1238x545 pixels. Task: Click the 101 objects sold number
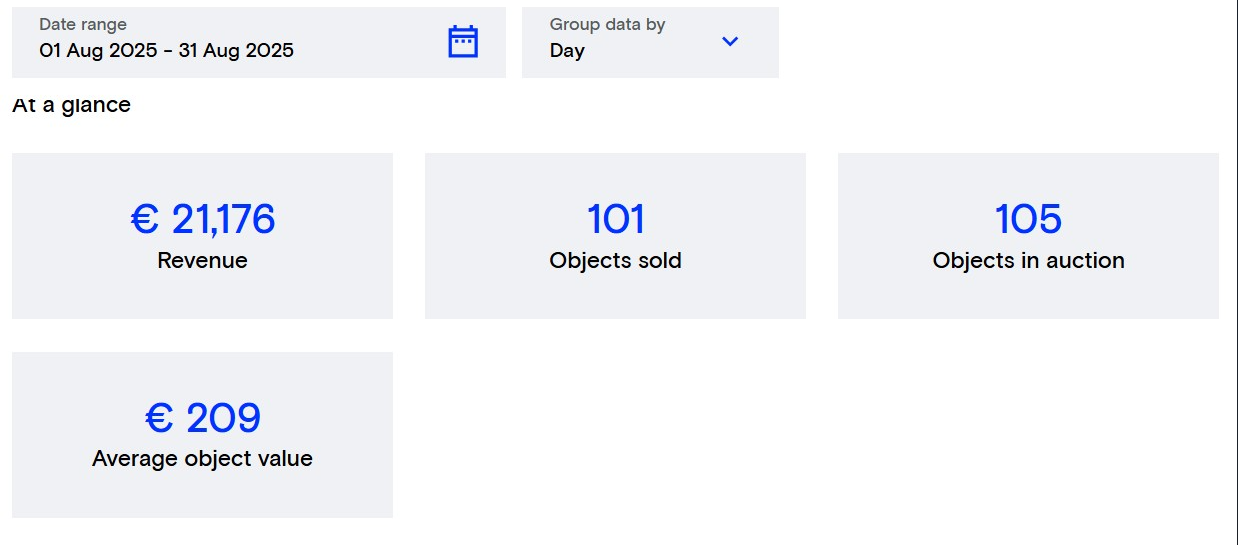[x=615, y=219]
